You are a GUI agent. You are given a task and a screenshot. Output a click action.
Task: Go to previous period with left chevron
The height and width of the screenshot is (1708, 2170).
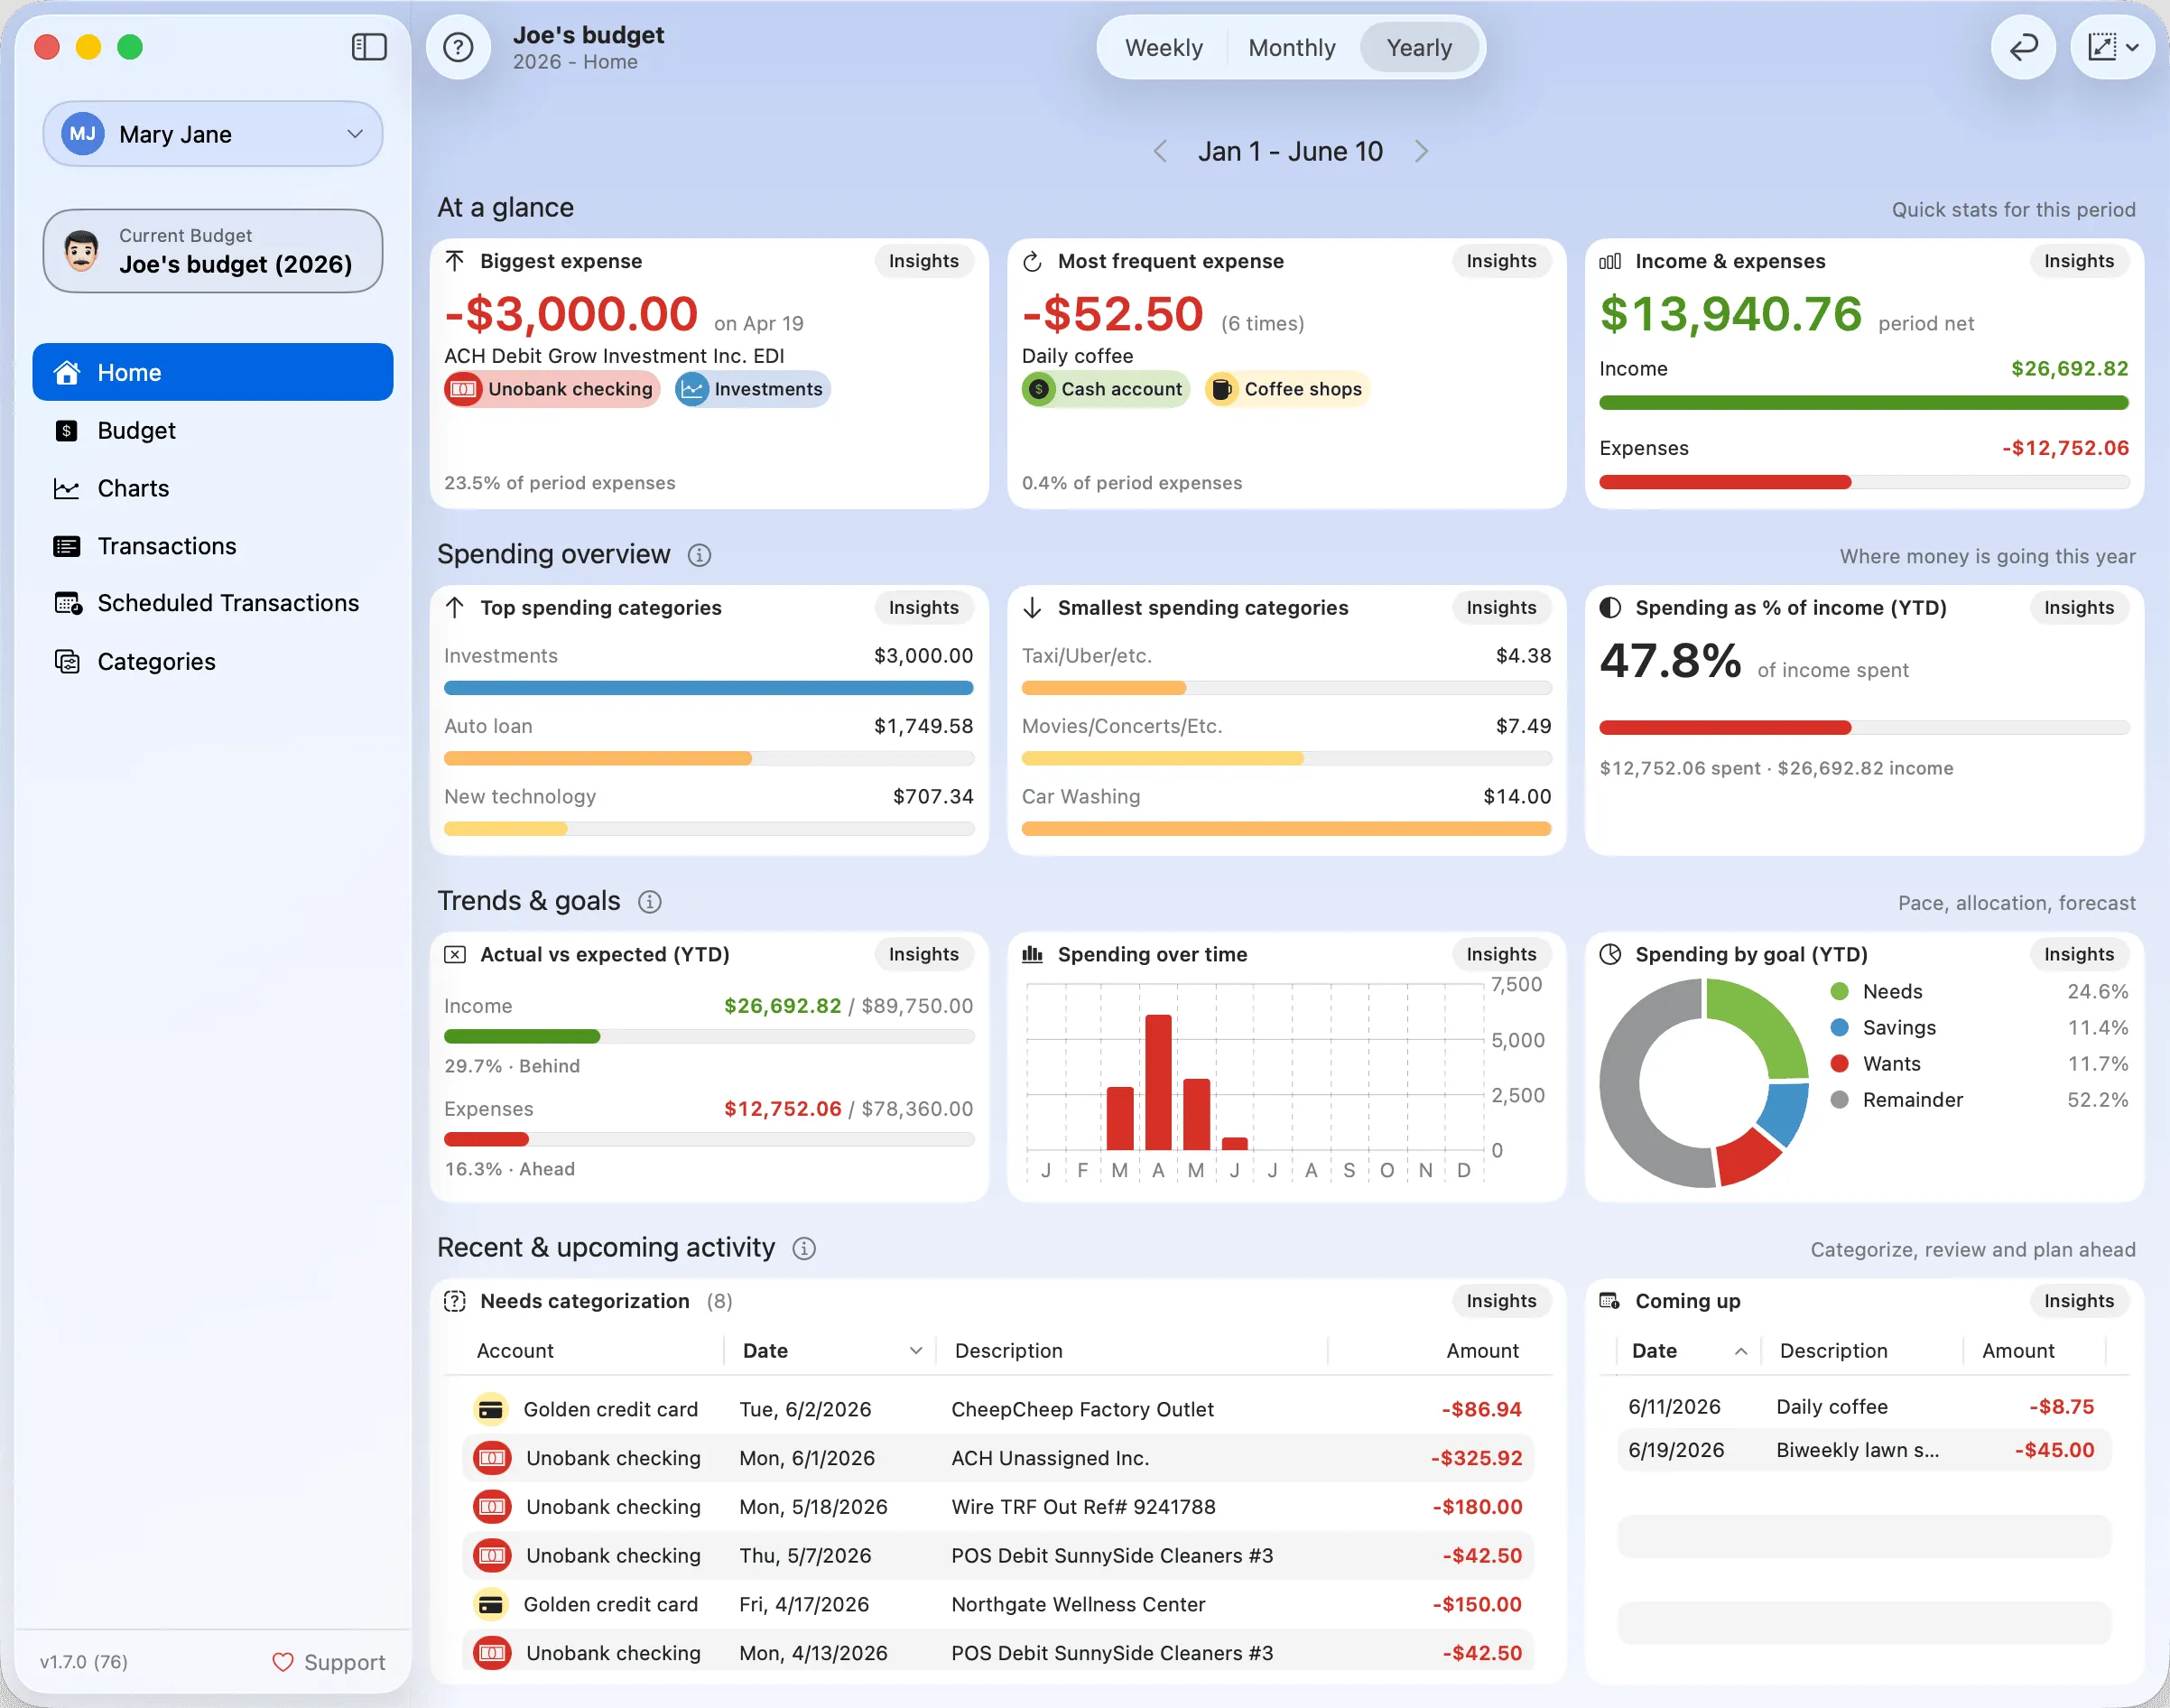pyautogui.click(x=1160, y=151)
